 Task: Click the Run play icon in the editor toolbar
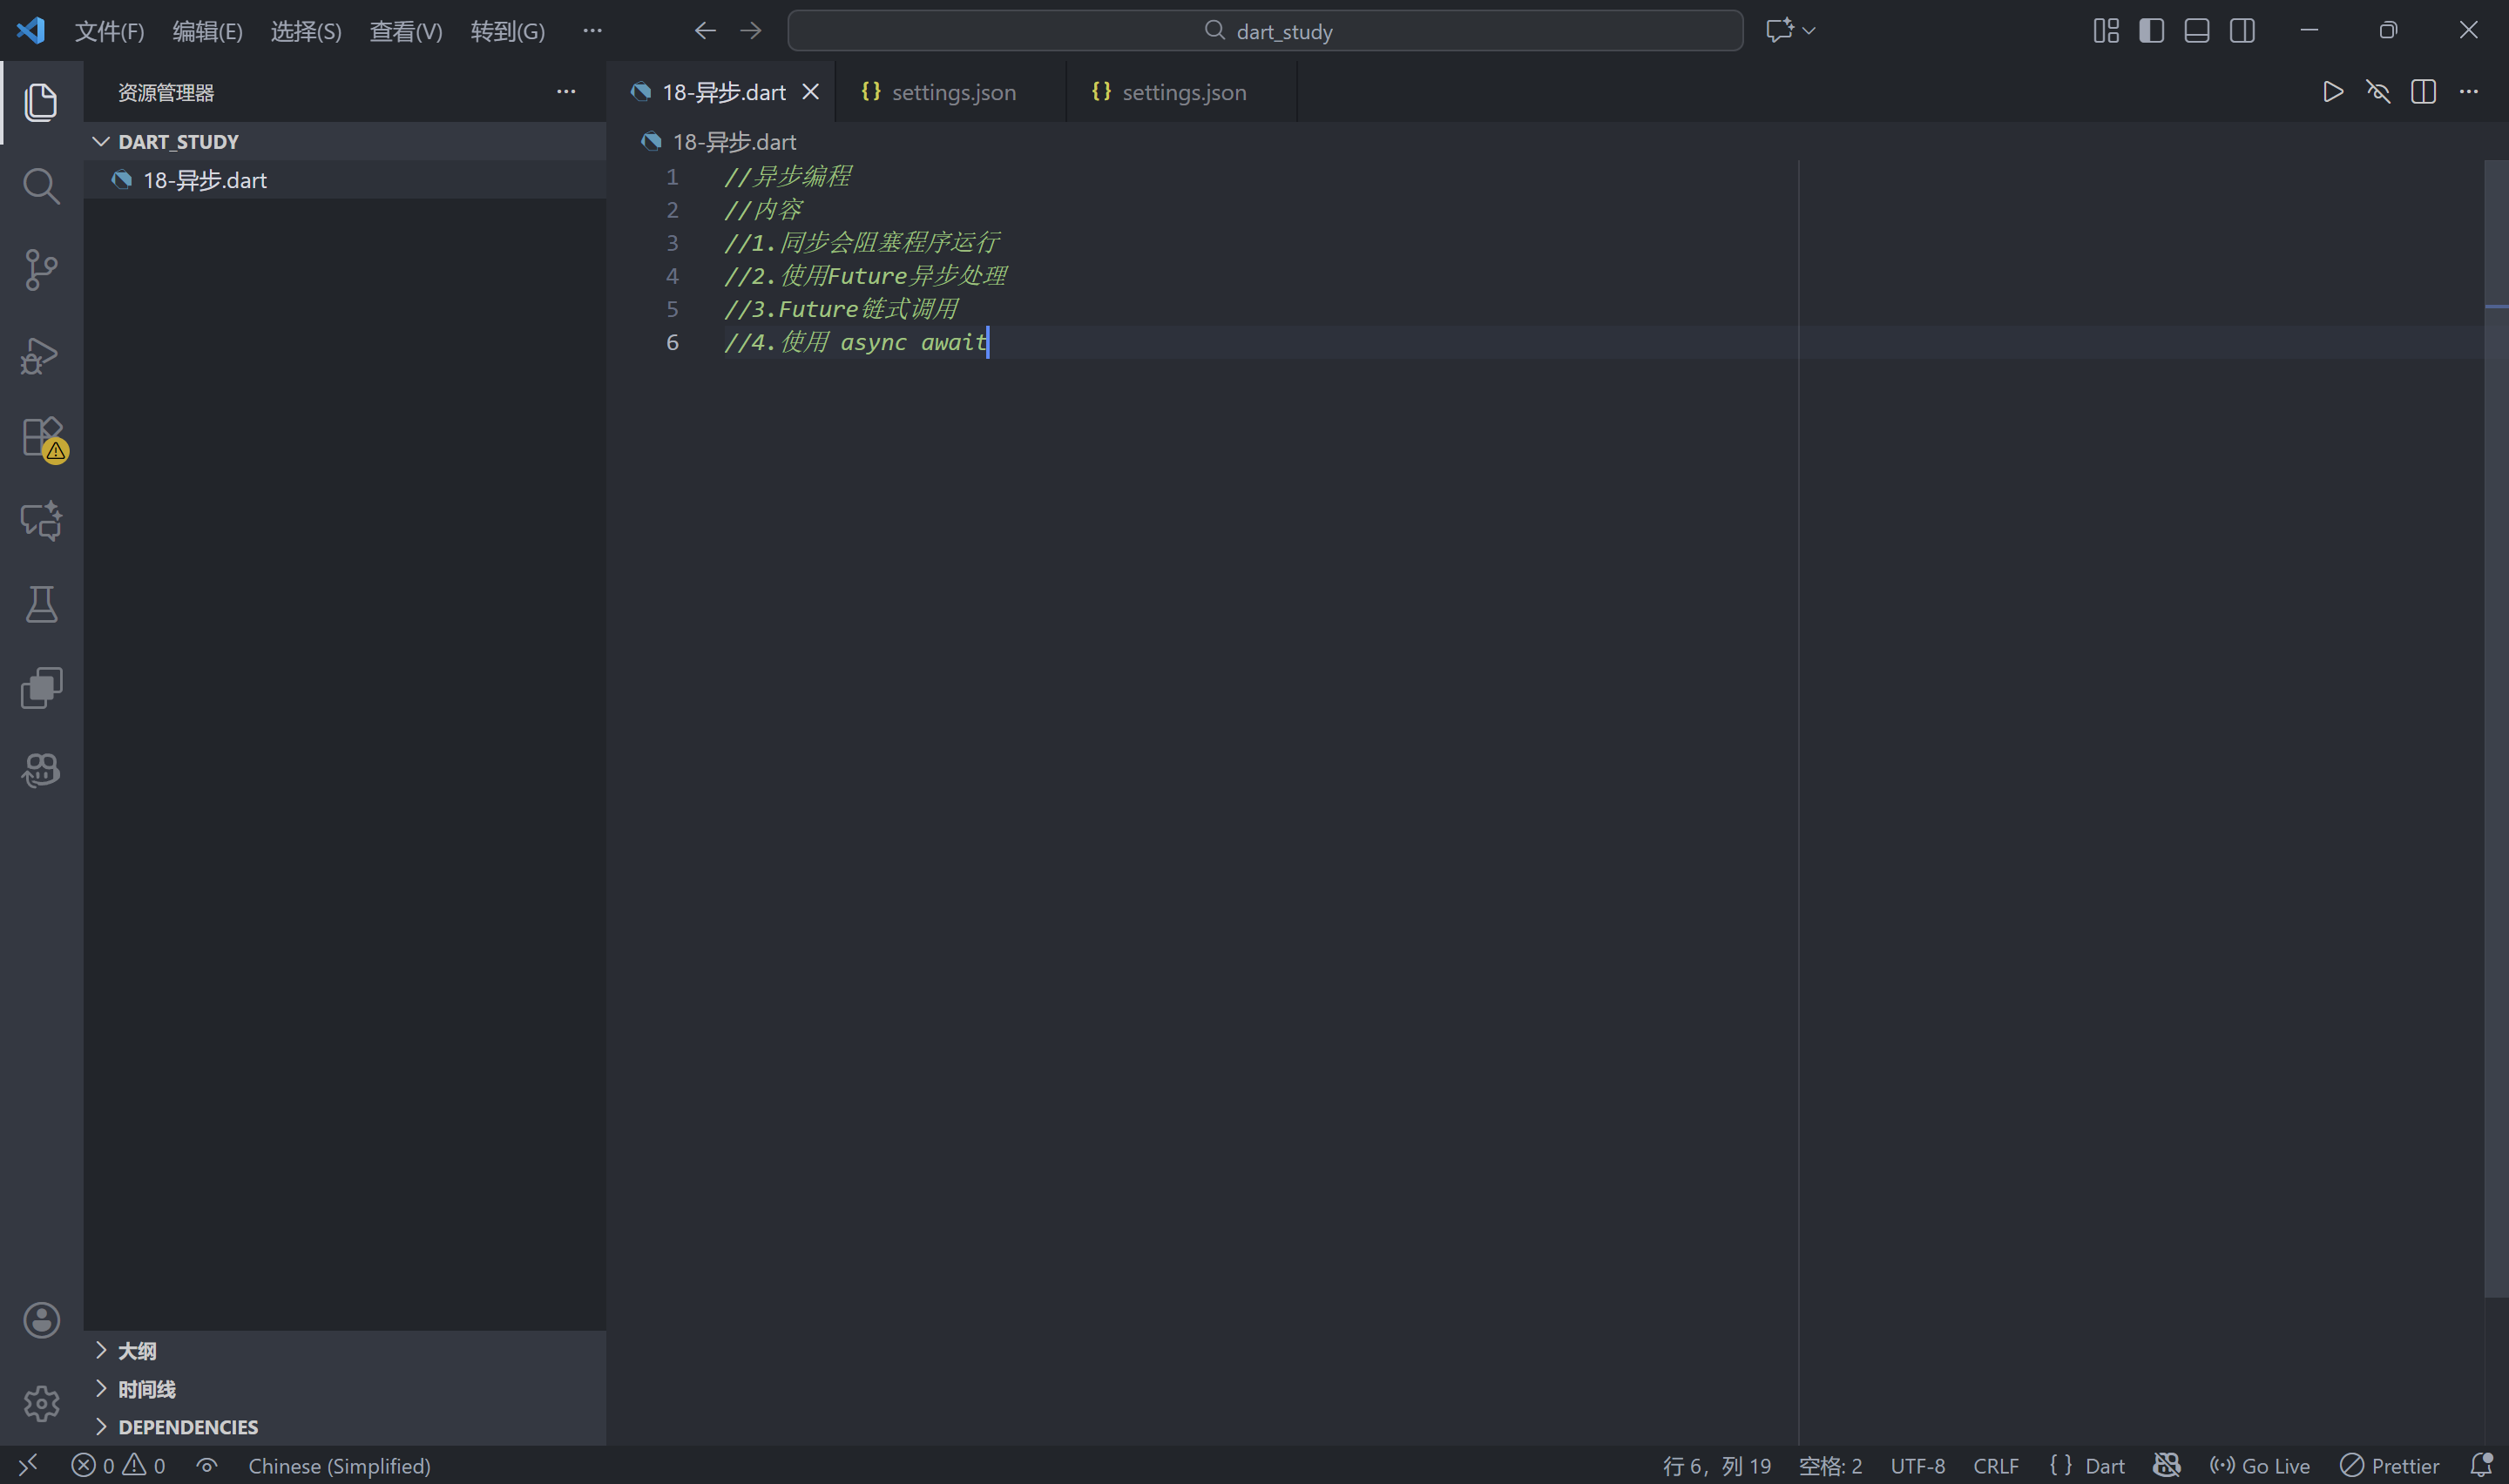coord(2332,92)
